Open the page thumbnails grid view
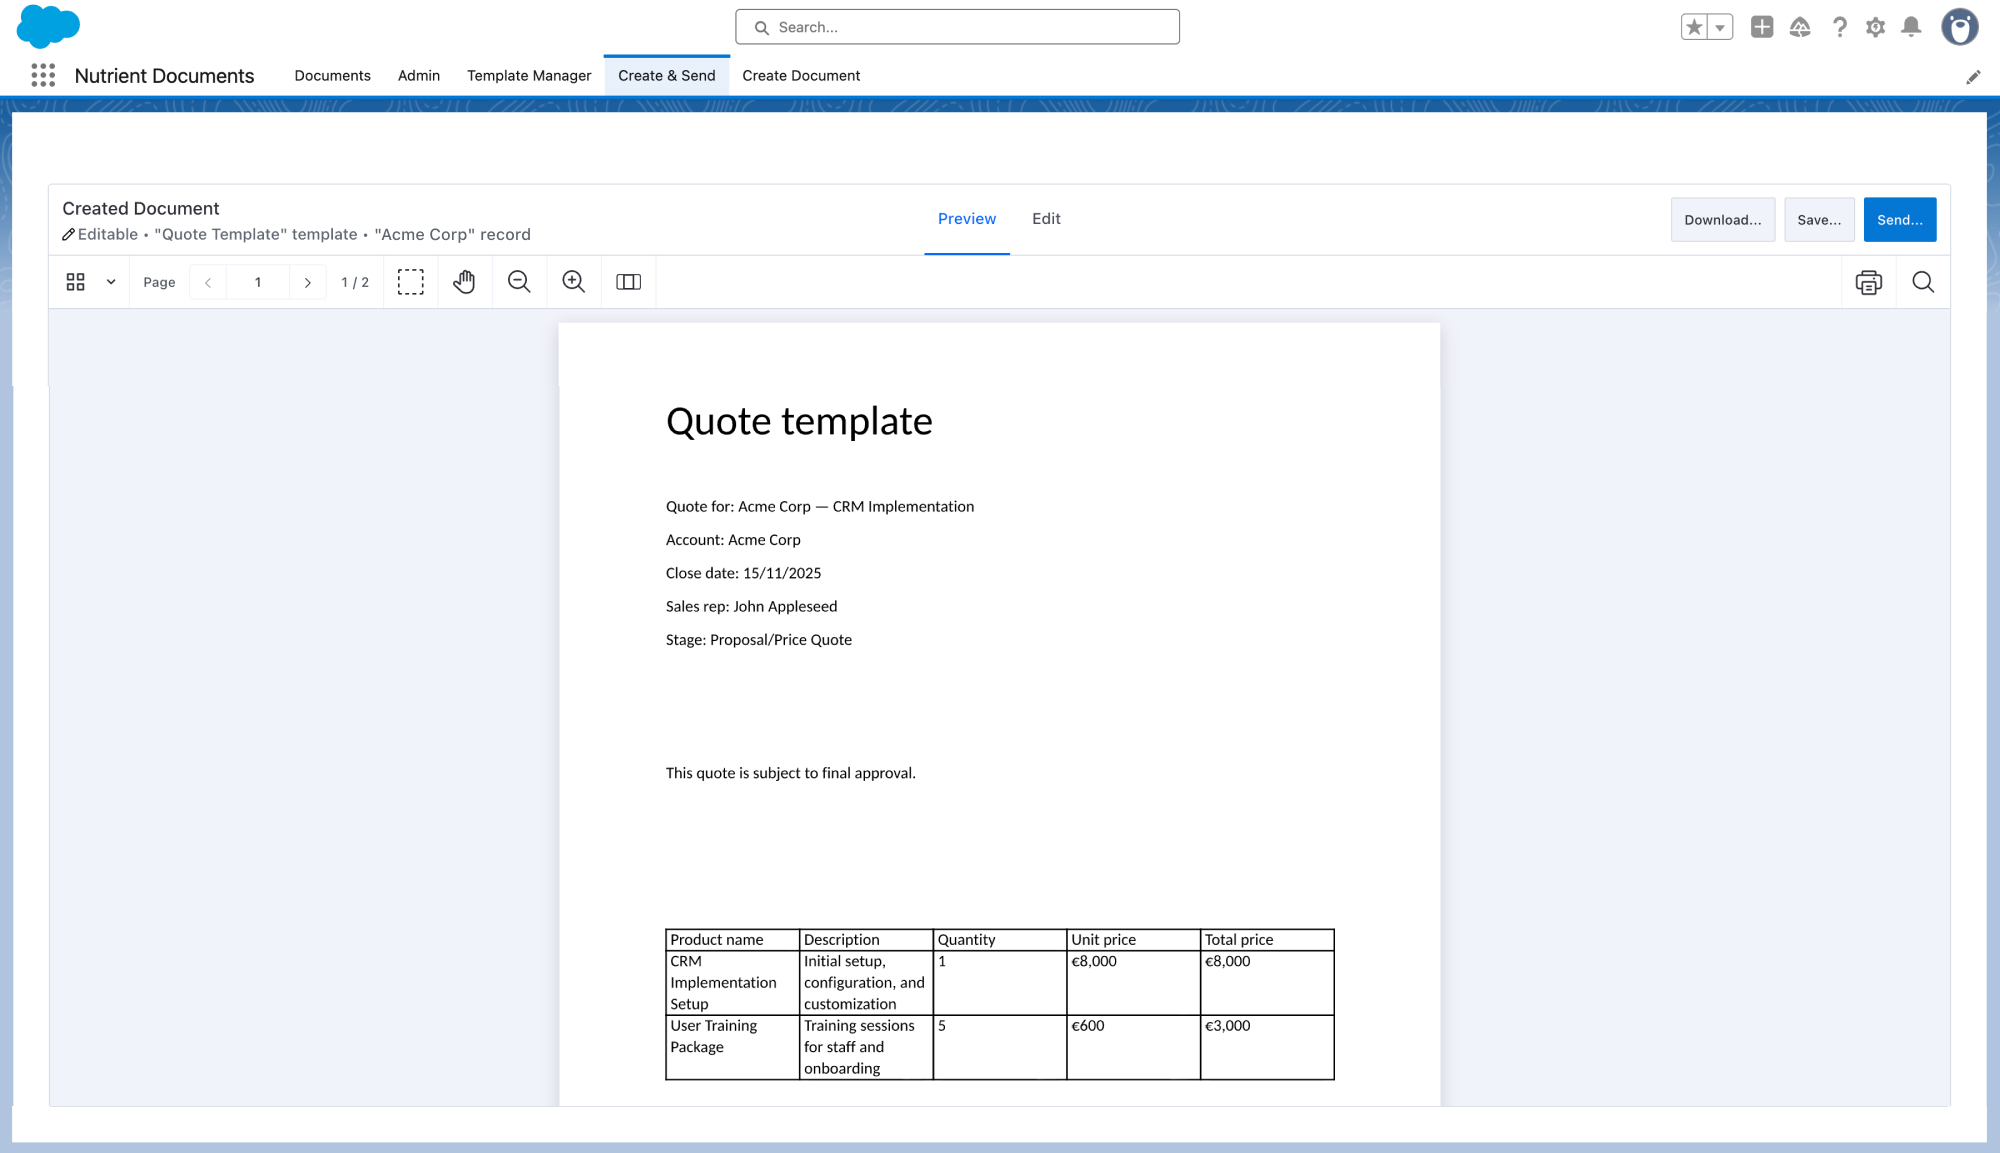 [x=75, y=281]
